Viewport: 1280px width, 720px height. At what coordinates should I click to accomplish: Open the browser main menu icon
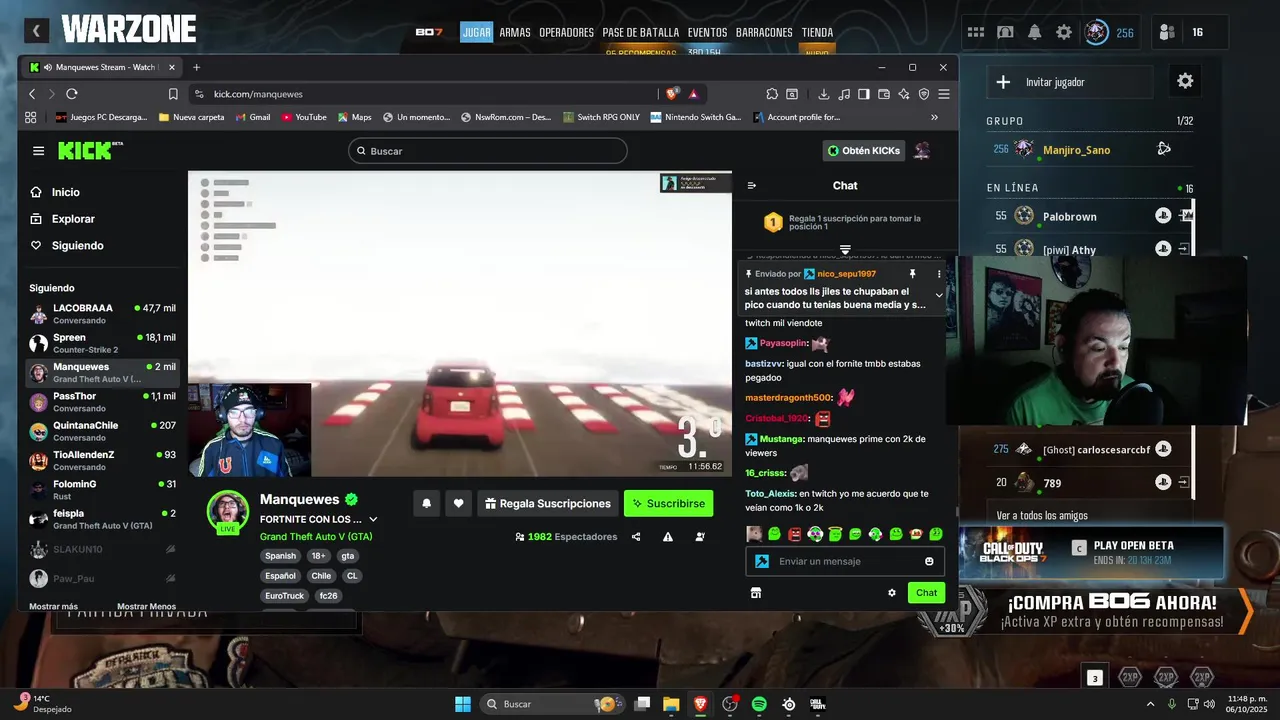pyautogui.click(x=944, y=94)
